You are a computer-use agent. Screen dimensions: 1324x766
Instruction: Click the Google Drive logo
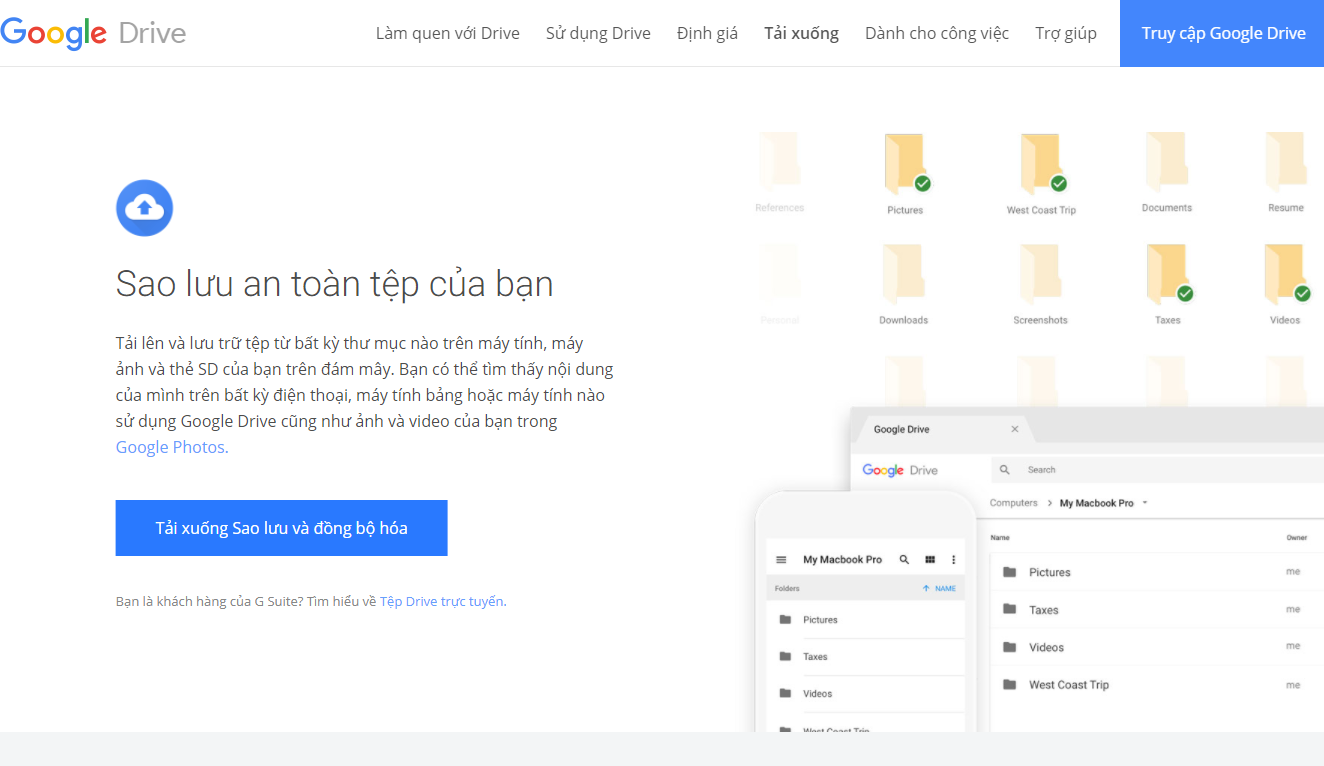[93, 33]
